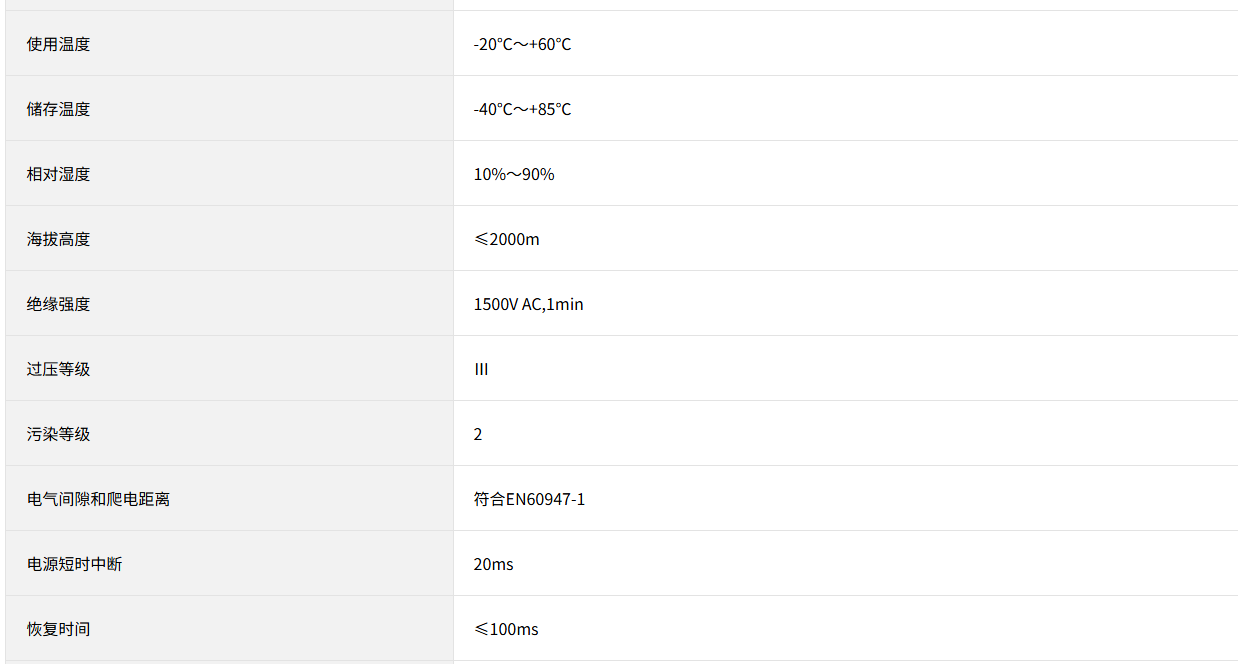Click the ≤2000m altitude value
1238x664 pixels.
click(x=506, y=239)
